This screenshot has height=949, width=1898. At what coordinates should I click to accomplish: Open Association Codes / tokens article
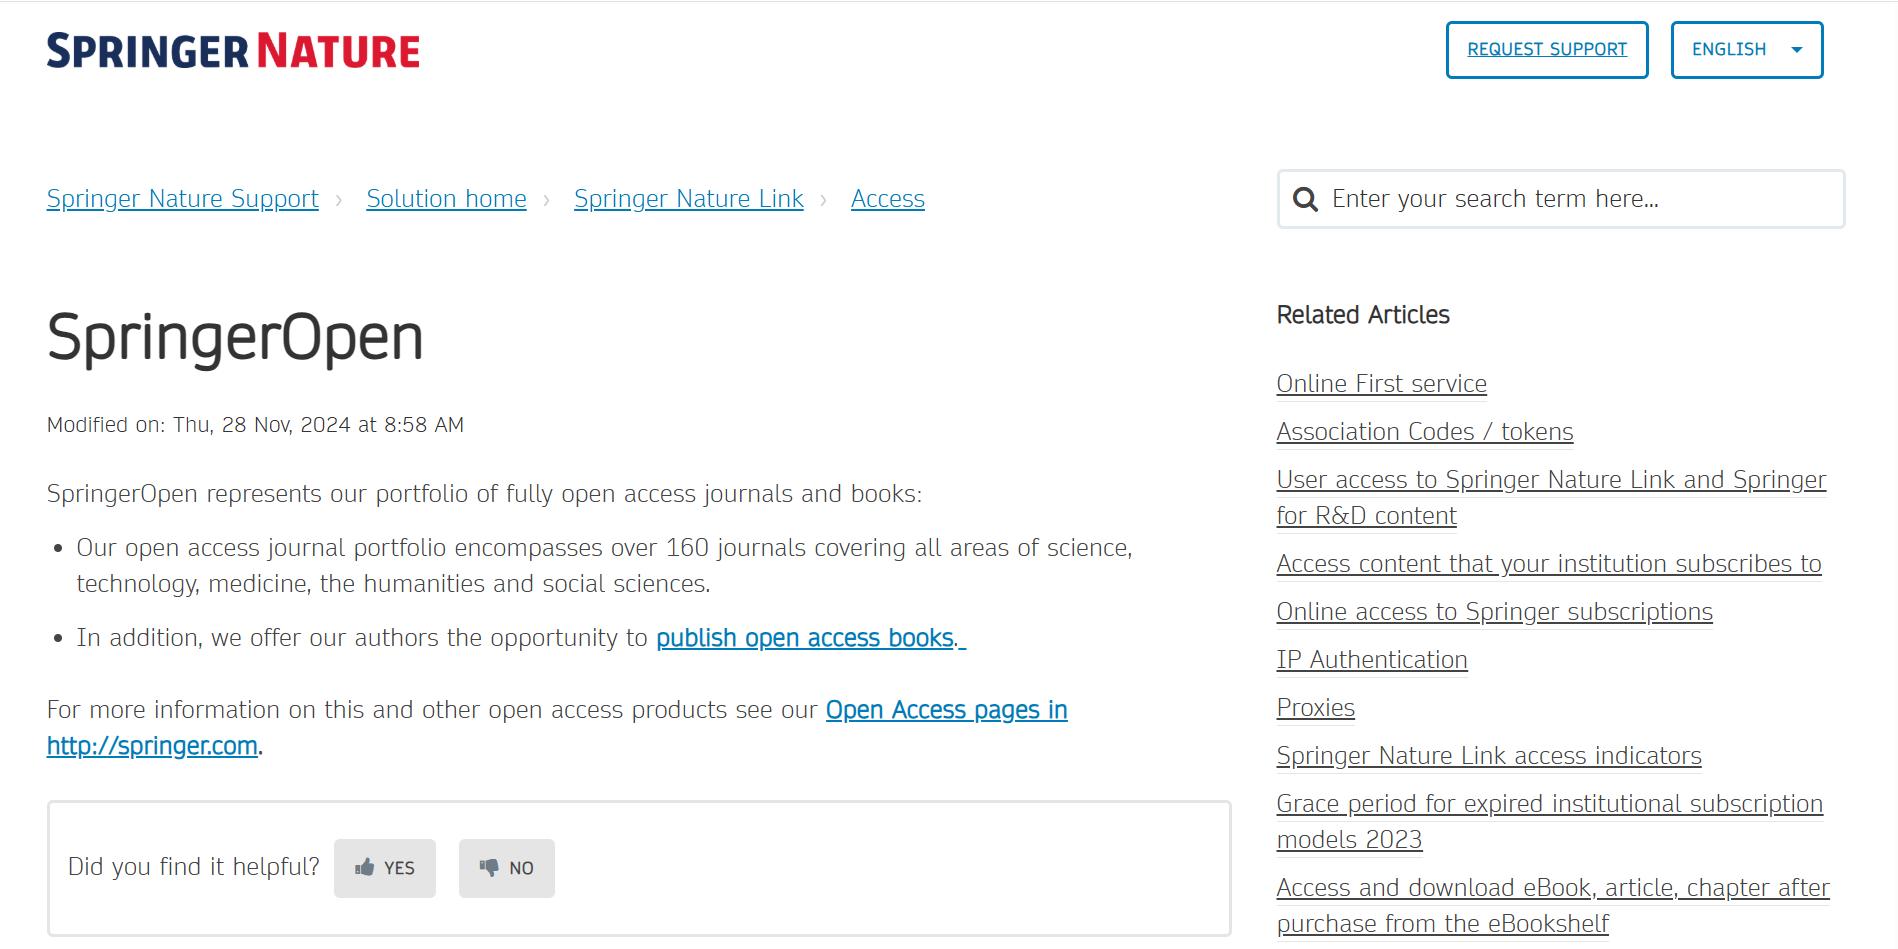[1424, 432]
